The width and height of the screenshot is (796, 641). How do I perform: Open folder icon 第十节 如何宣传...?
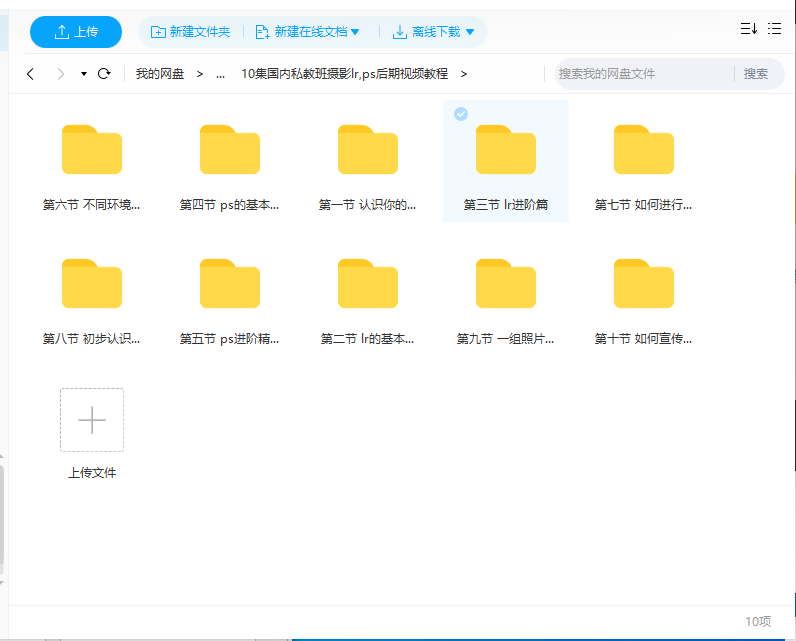pos(644,283)
